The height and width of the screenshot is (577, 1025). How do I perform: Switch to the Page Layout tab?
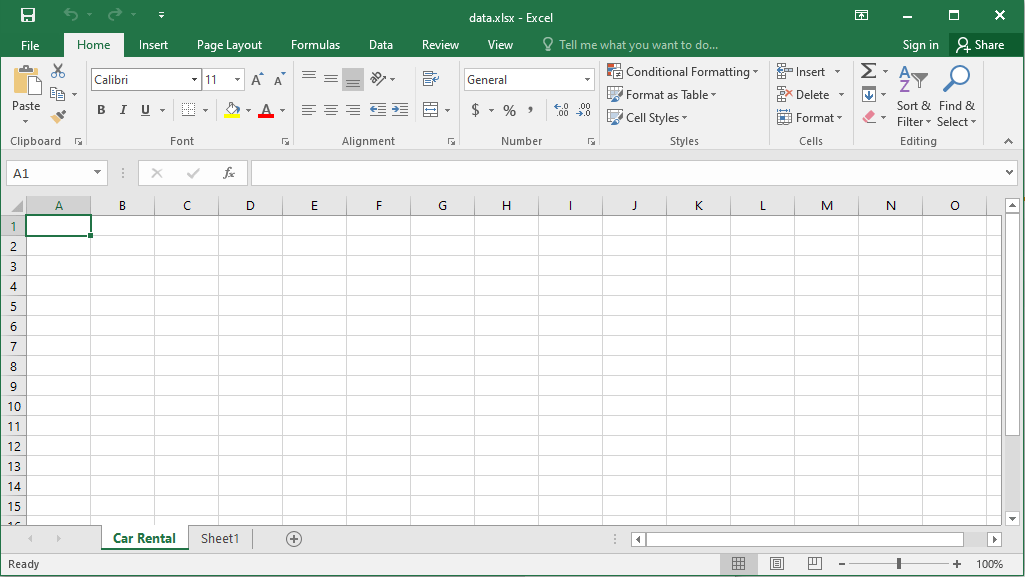(229, 45)
